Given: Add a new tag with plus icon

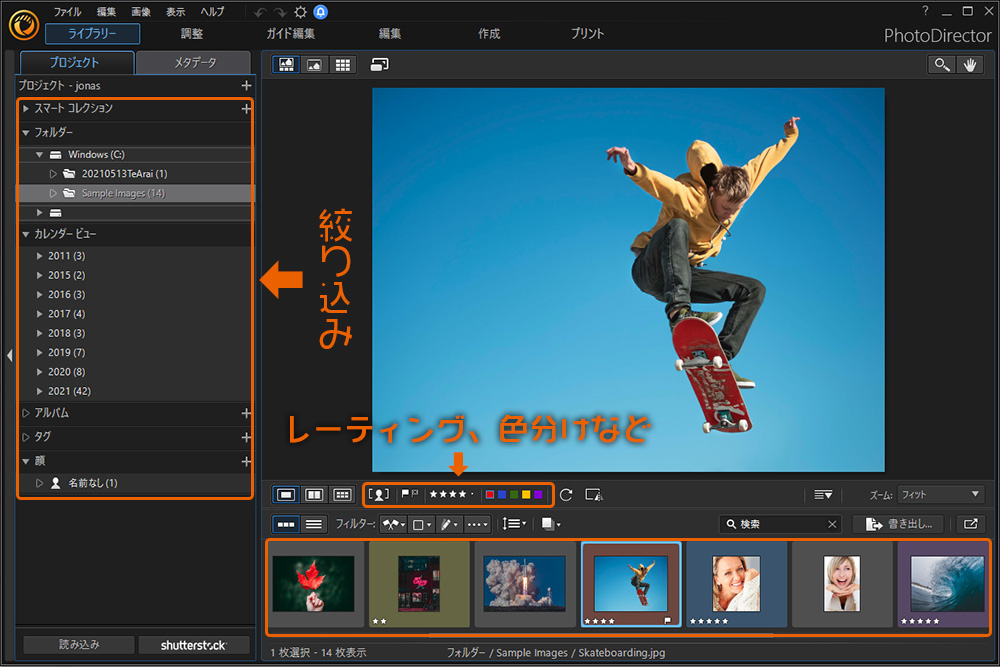Looking at the screenshot, I should [x=246, y=437].
